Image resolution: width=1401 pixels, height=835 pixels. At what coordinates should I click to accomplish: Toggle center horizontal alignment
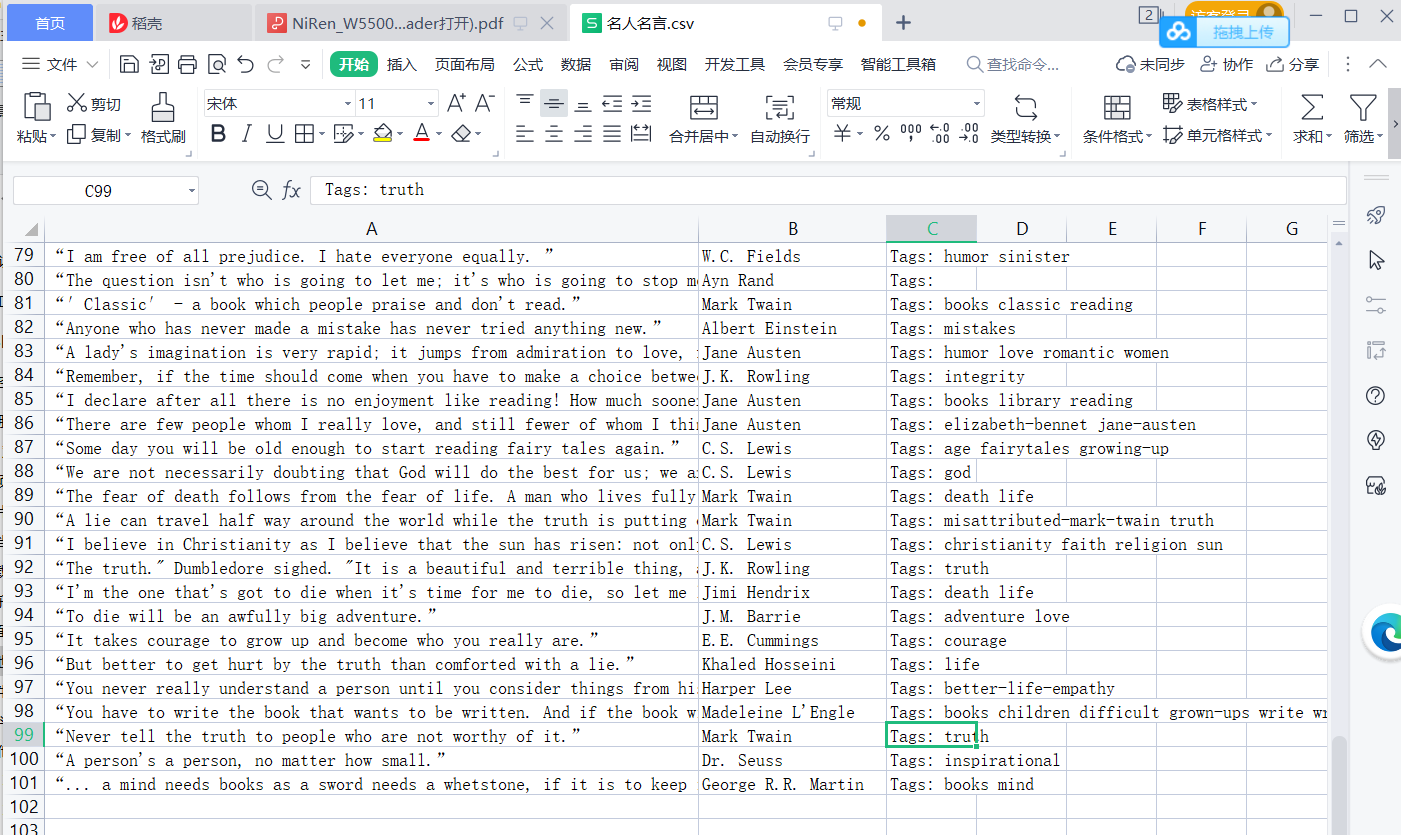tap(554, 134)
